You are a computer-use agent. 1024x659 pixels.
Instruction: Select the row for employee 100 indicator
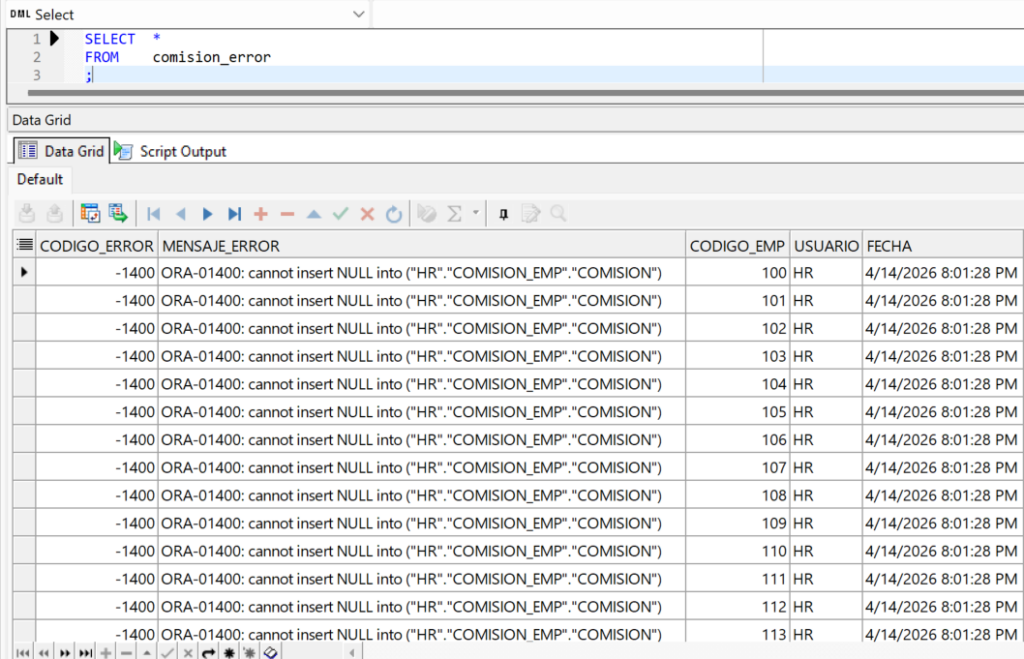click(24, 272)
